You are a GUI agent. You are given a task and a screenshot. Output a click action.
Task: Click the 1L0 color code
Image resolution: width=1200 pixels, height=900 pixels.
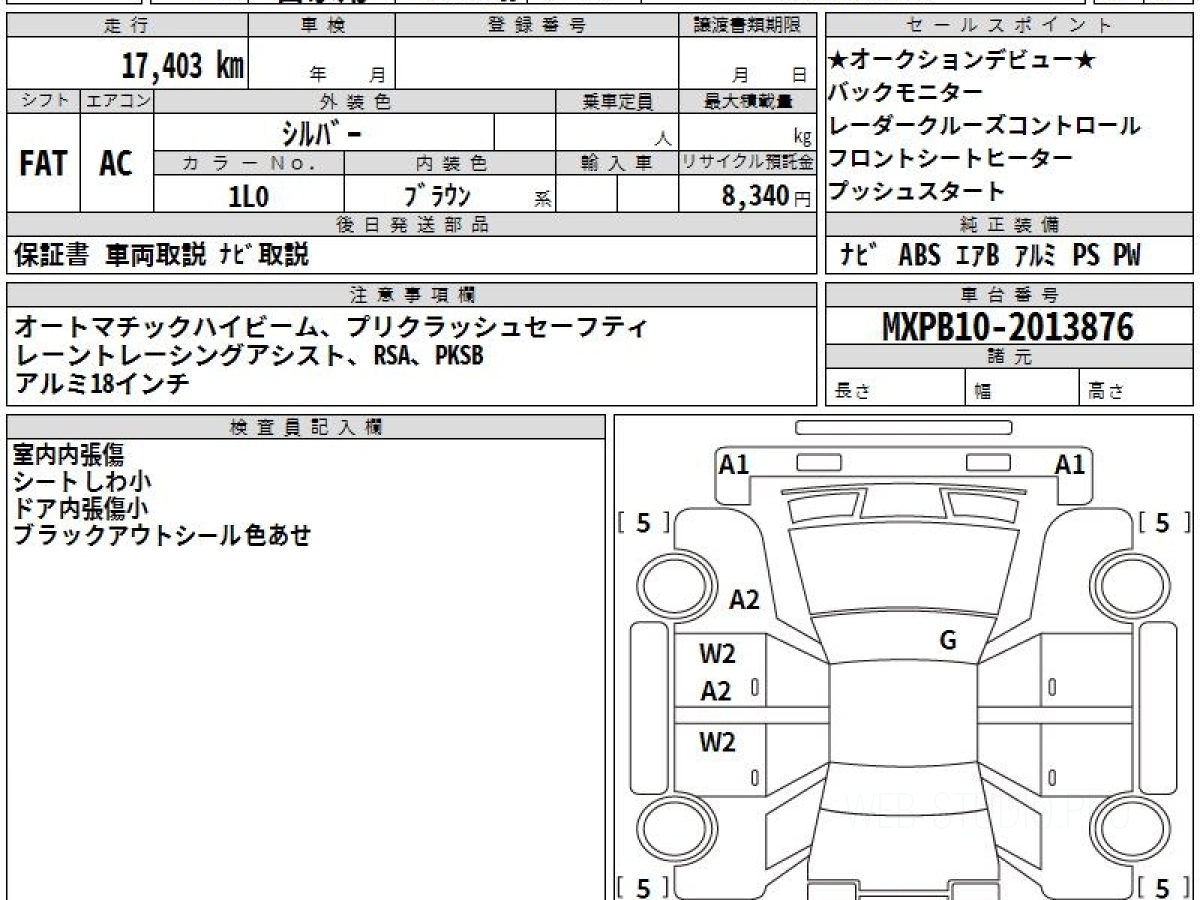tap(249, 195)
